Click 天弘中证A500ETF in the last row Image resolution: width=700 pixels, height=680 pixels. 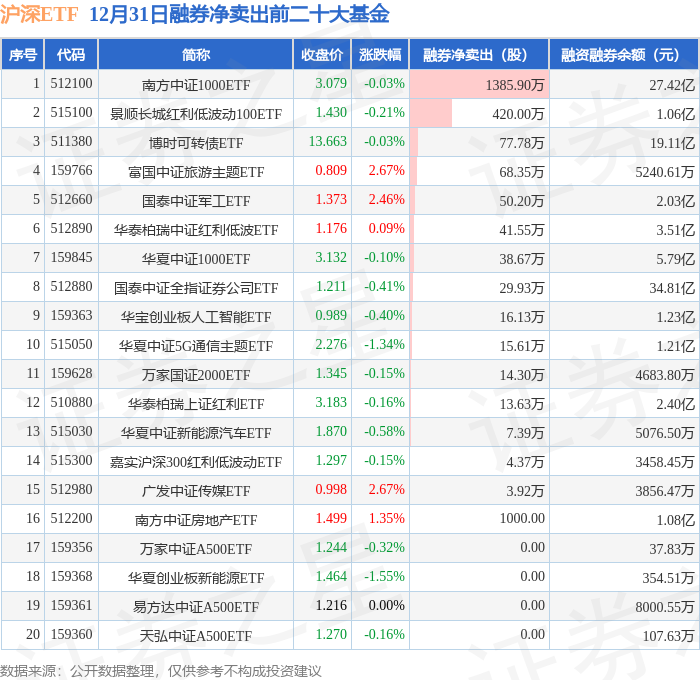(x=196, y=636)
